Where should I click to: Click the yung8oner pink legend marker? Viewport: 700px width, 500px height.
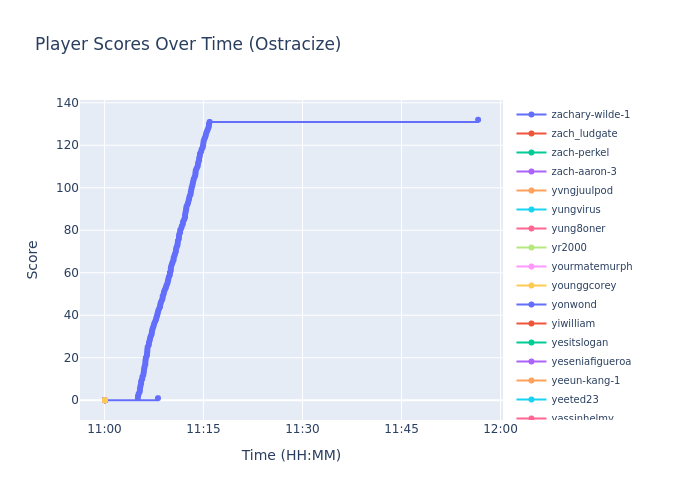tap(531, 229)
